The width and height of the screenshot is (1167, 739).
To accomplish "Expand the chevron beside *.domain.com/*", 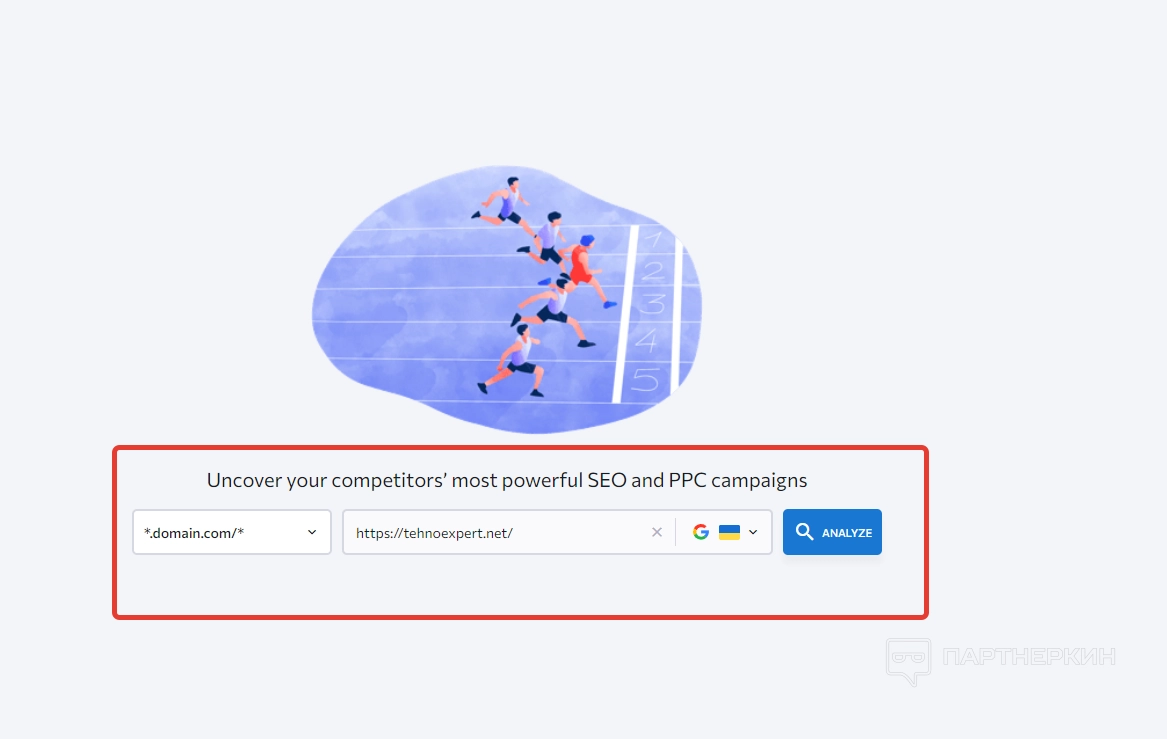I will [x=312, y=532].
